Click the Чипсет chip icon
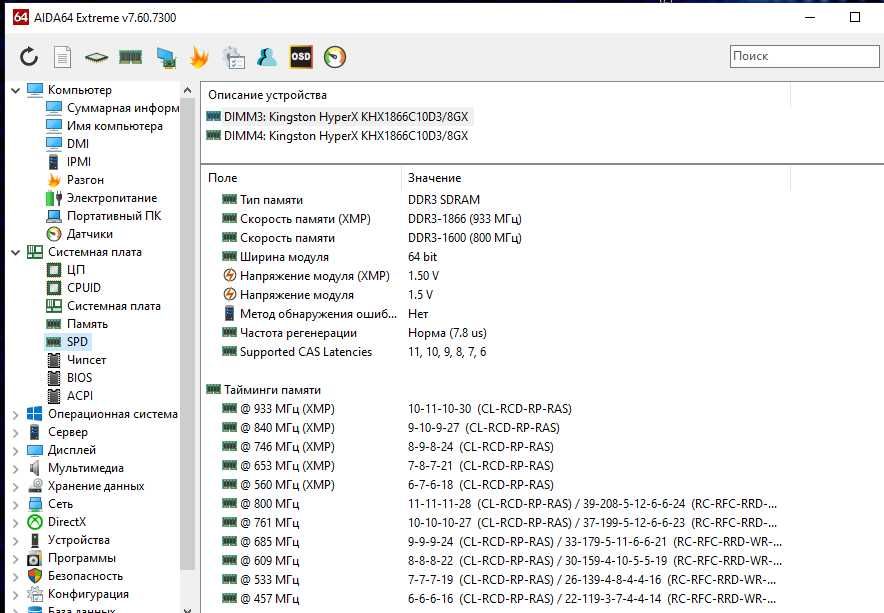 [x=54, y=360]
